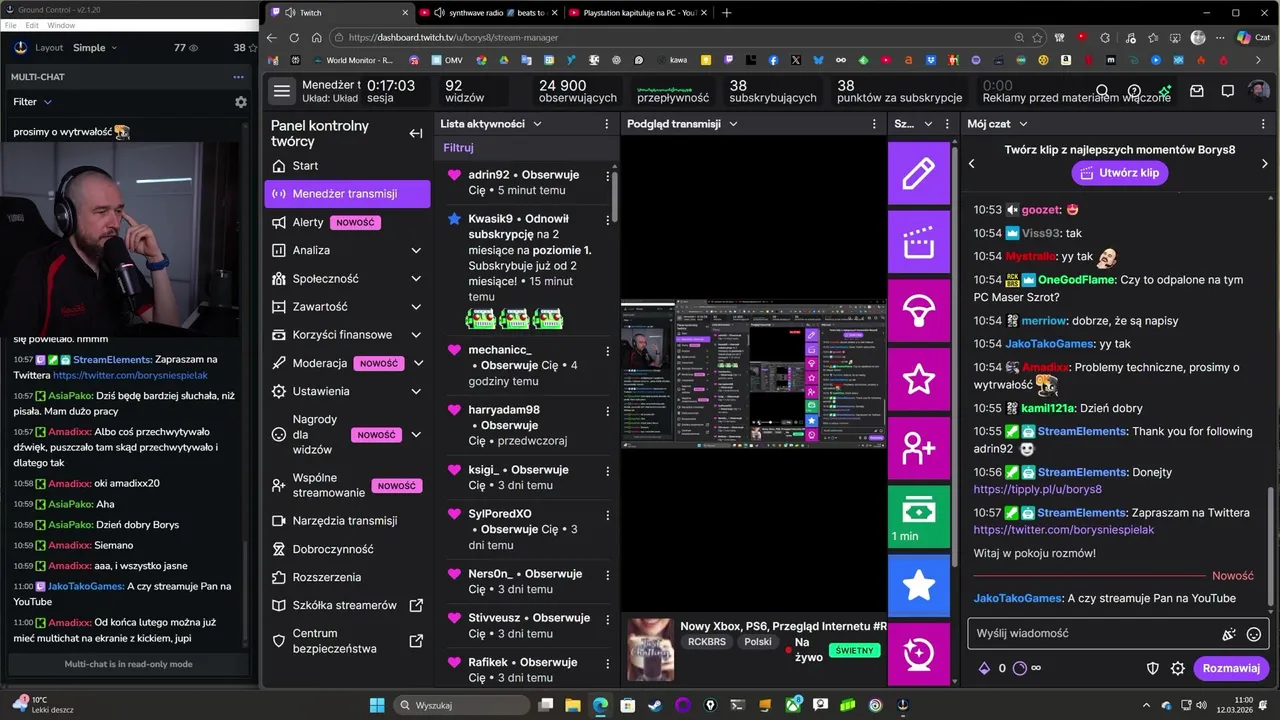
Task: Click the next arrow on clip banner
Action: pos(1264,163)
